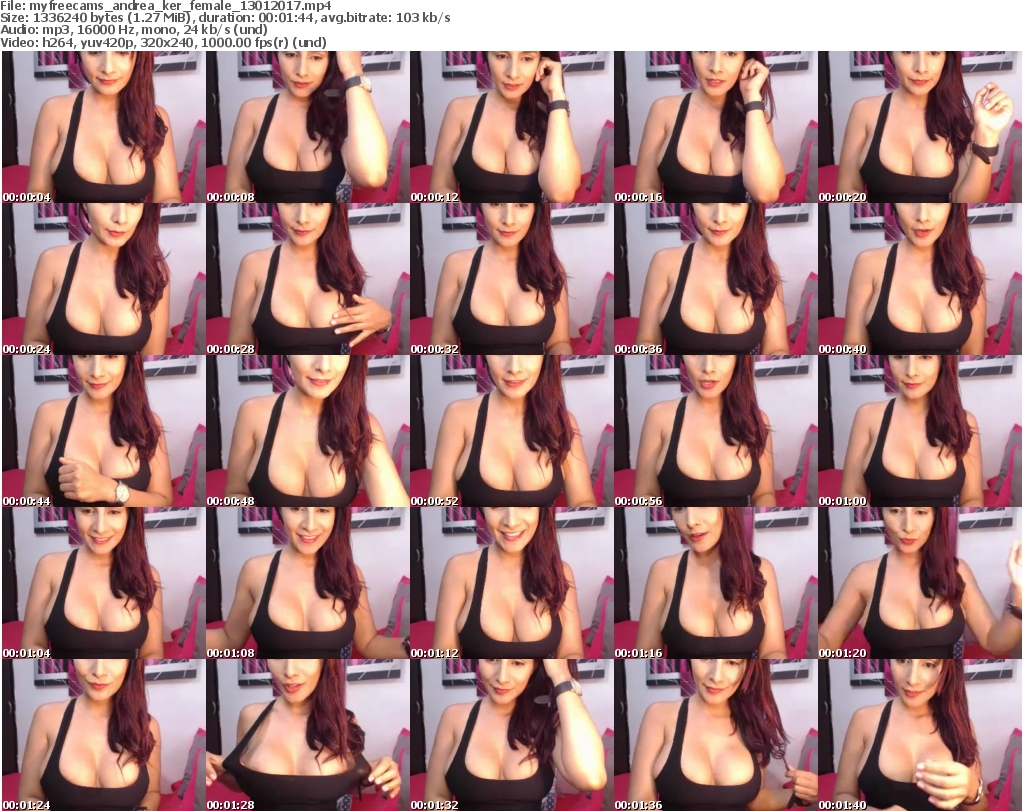Viewport: 1024px width, 811px height.
Task: Open the frame stamped 00:00:28
Action: pos(308,279)
